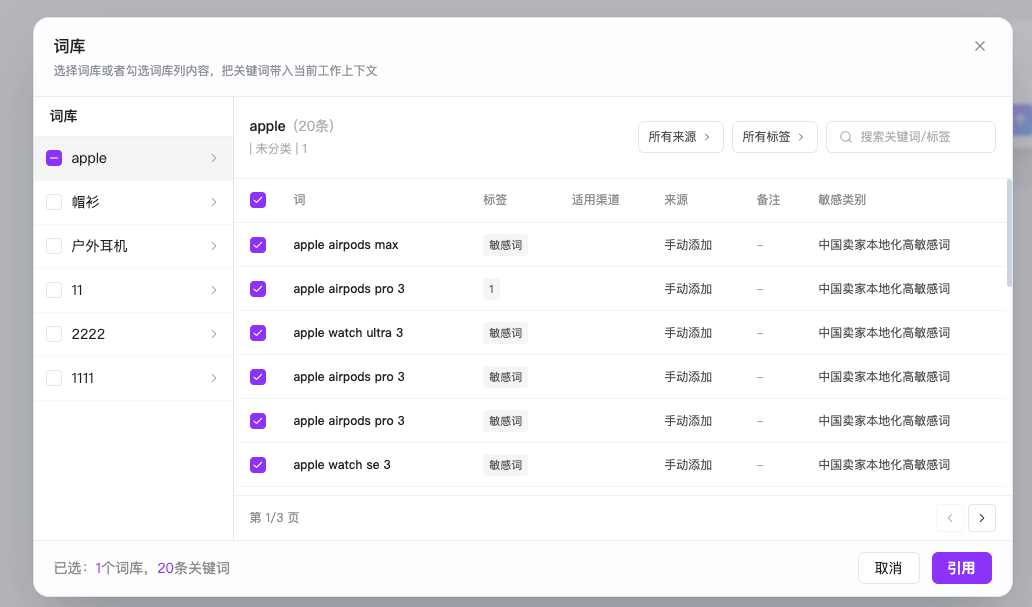1032x607 pixels.
Task: Check the 帽衫 library checkbox
Action: (x=54, y=202)
